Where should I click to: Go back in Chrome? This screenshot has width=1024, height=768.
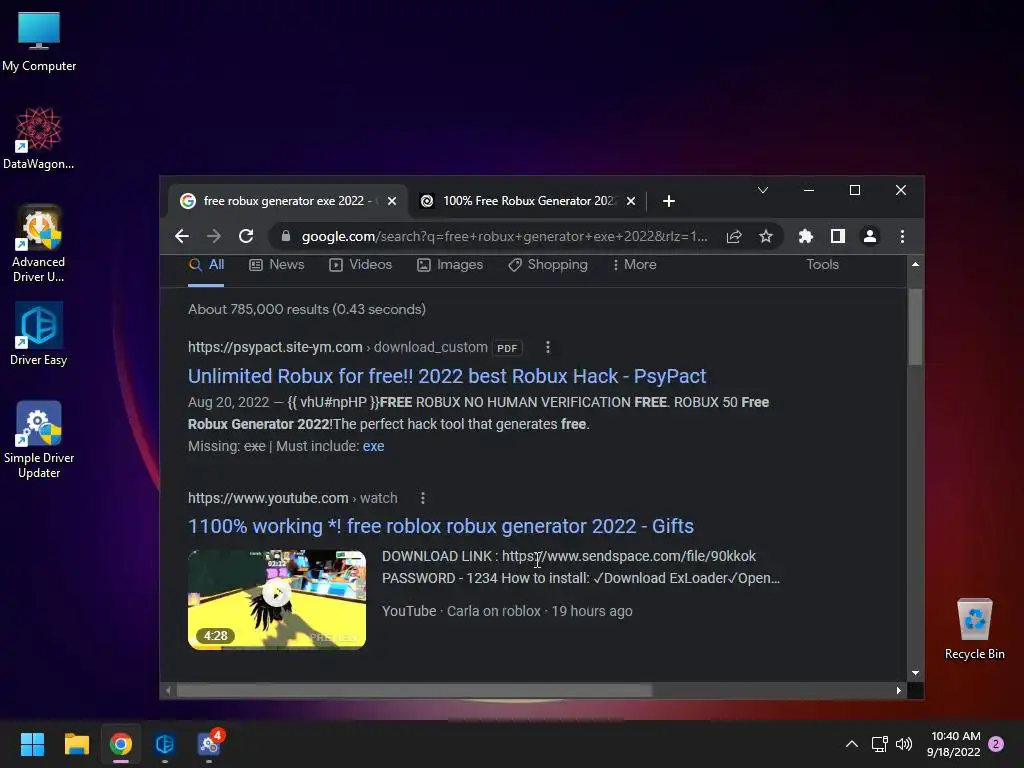pos(182,236)
